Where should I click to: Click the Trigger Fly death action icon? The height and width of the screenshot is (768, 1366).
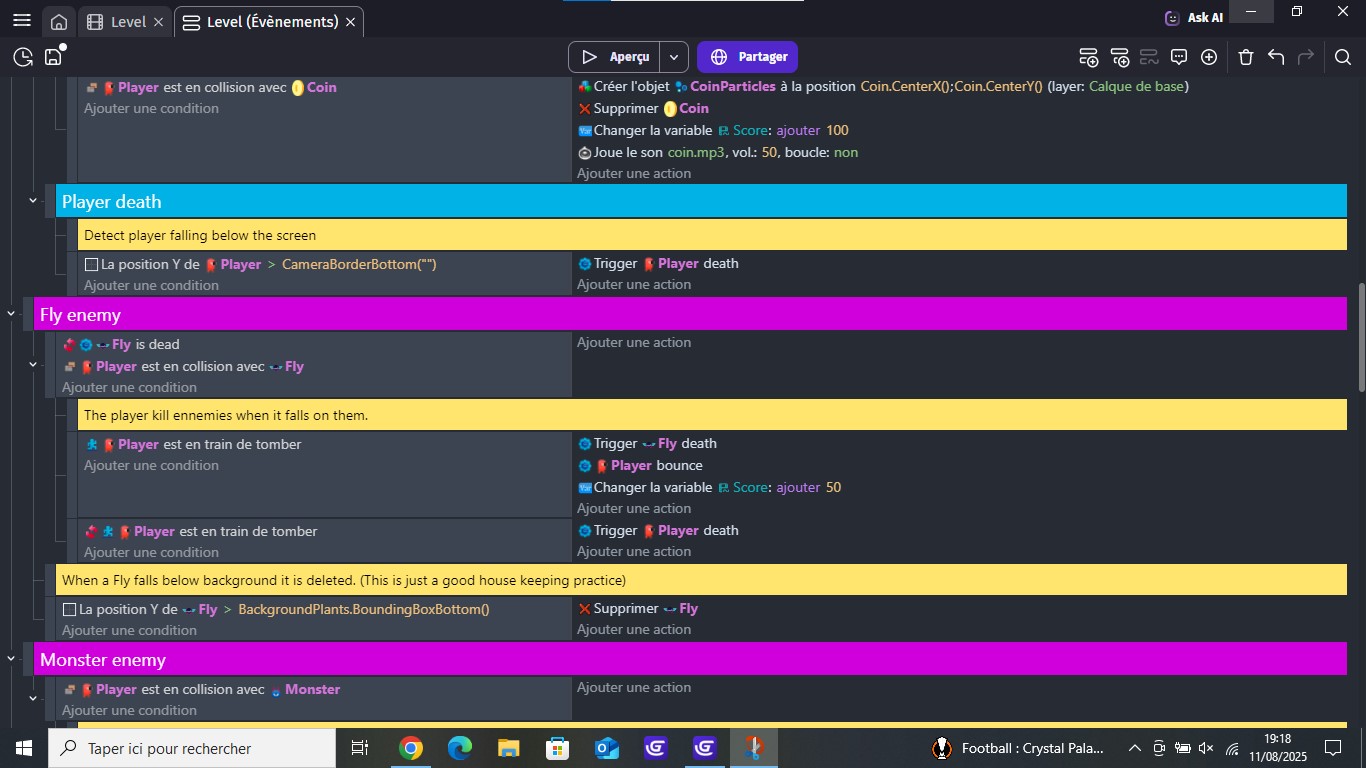pos(585,443)
